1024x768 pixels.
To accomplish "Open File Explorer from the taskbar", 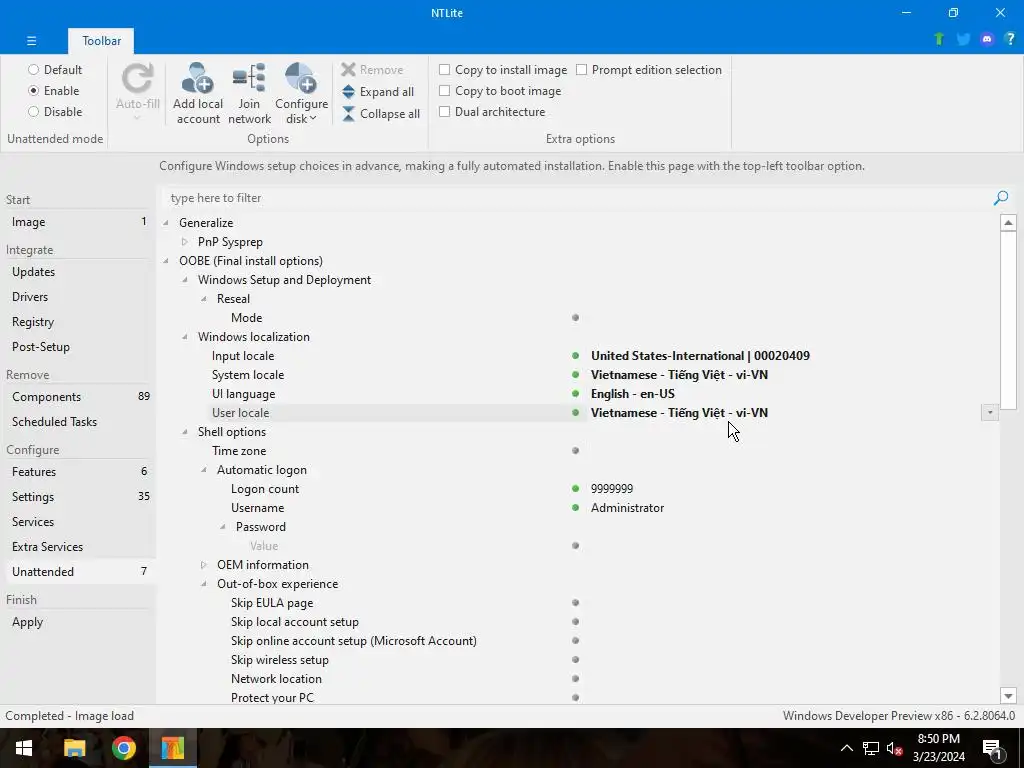I will [74, 748].
